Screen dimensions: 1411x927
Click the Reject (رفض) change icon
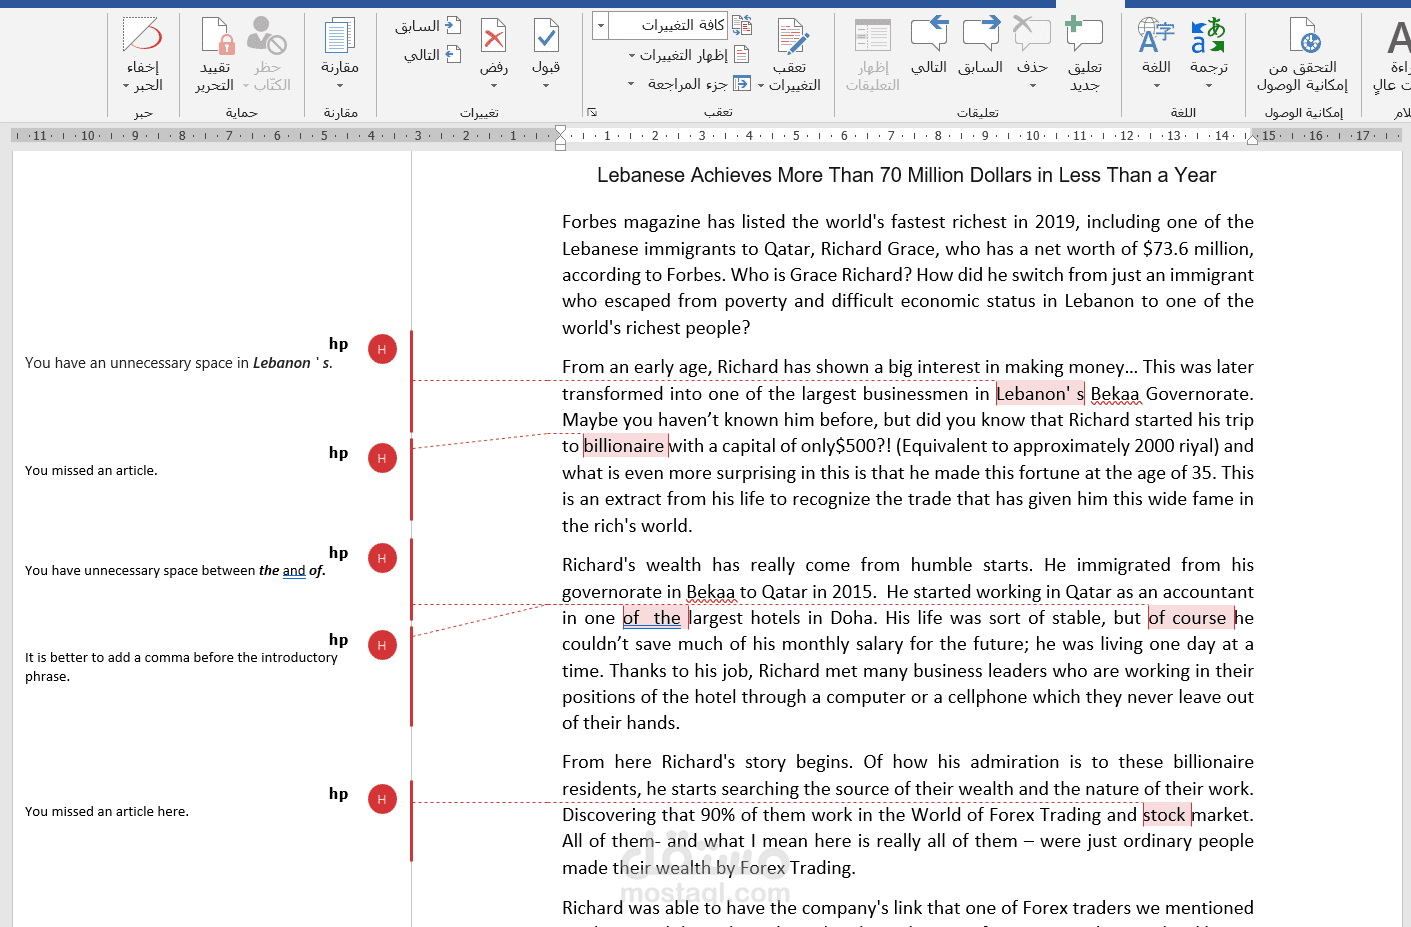[494, 36]
